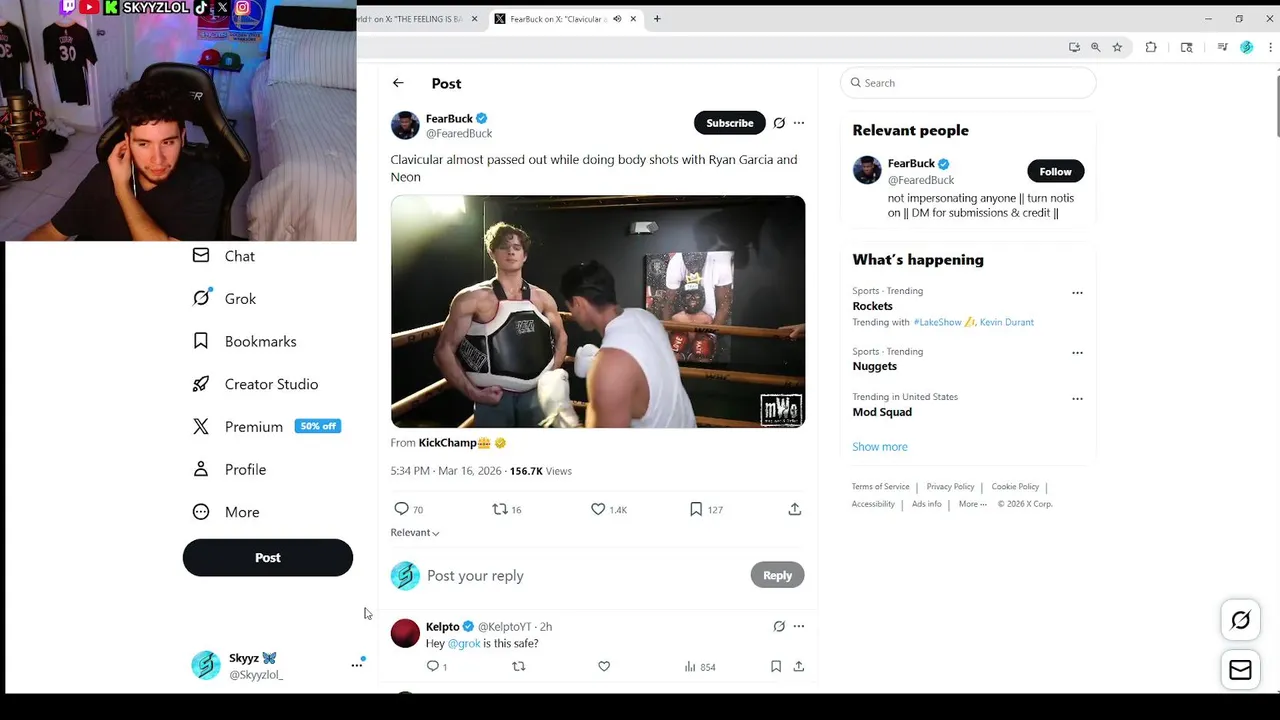Open replies via comment icon showing 70
Image resolution: width=1280 pixels, height=720 pixels.
click(x=402, y=509)
